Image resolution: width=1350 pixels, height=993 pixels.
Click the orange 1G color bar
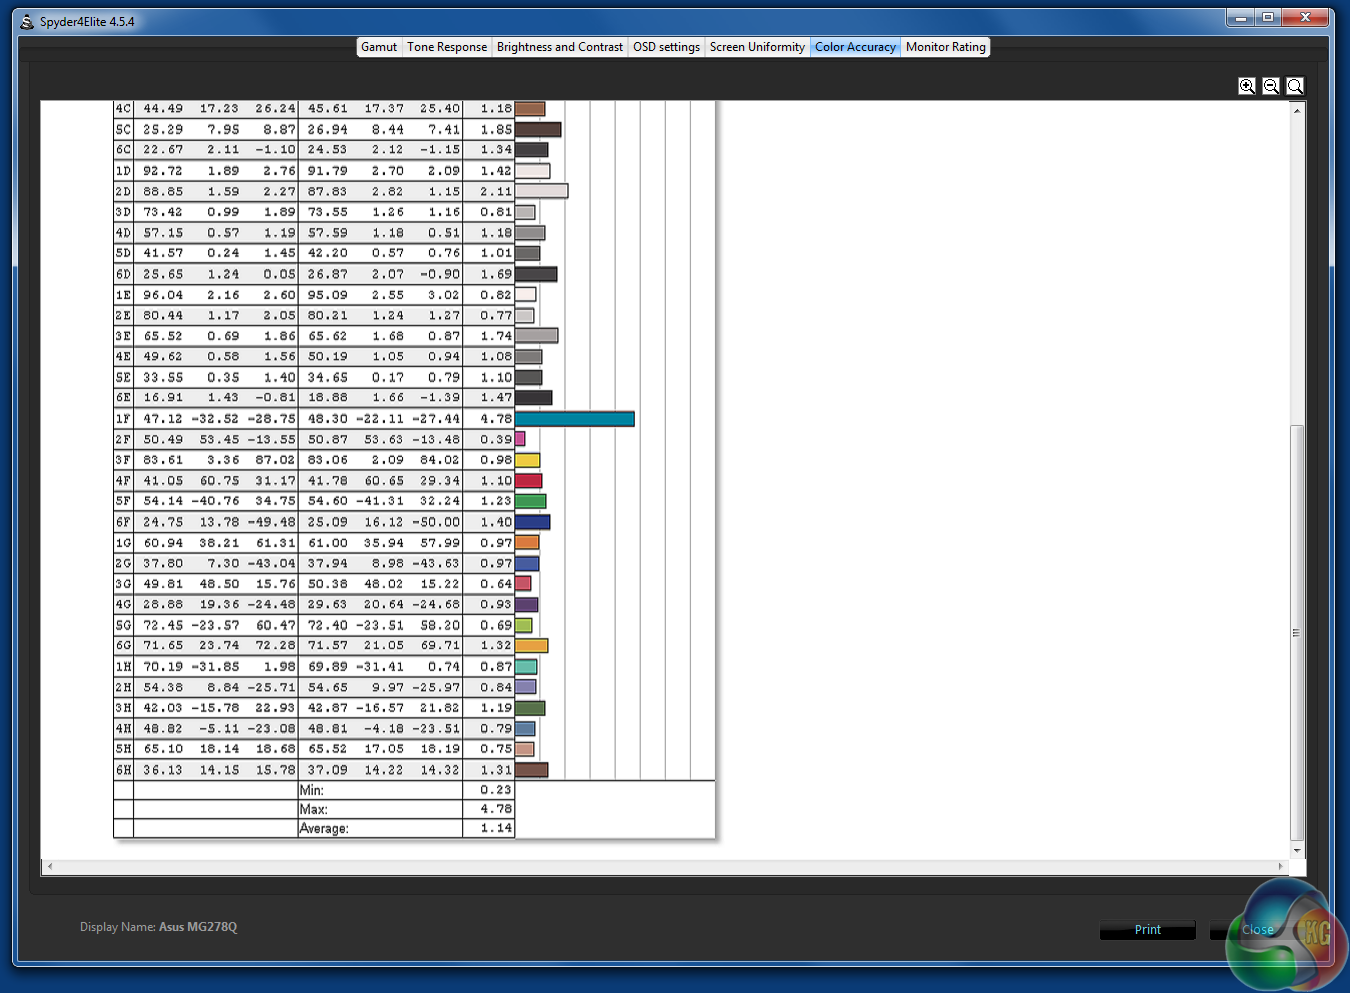pos(527,543)
